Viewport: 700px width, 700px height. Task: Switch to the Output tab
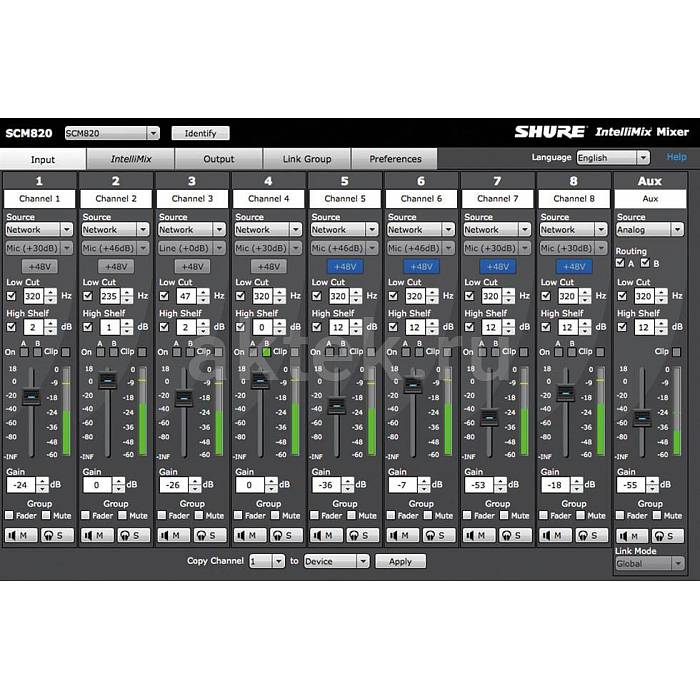(x=219, y=159)
